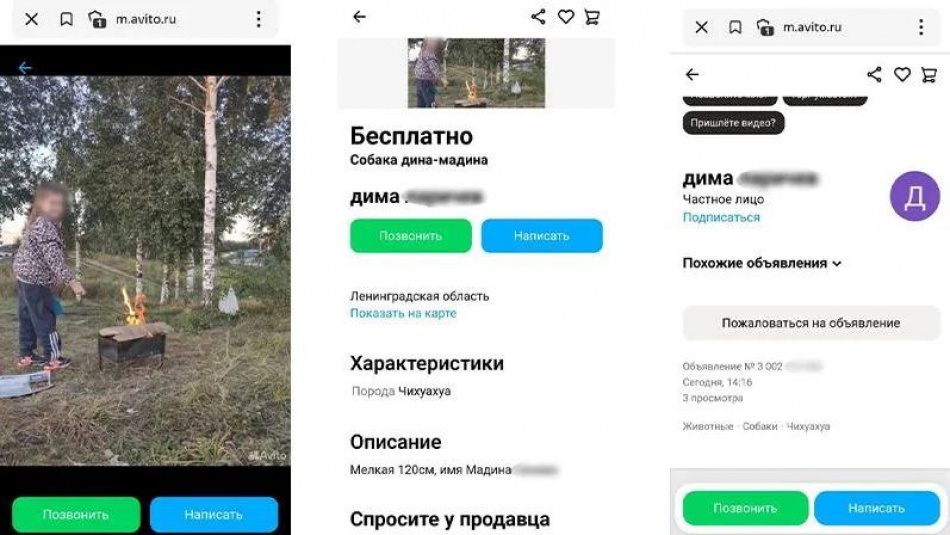Click purple Д seller avatar
The height and width of the screenshot is (535, 950).
point(914,196)
